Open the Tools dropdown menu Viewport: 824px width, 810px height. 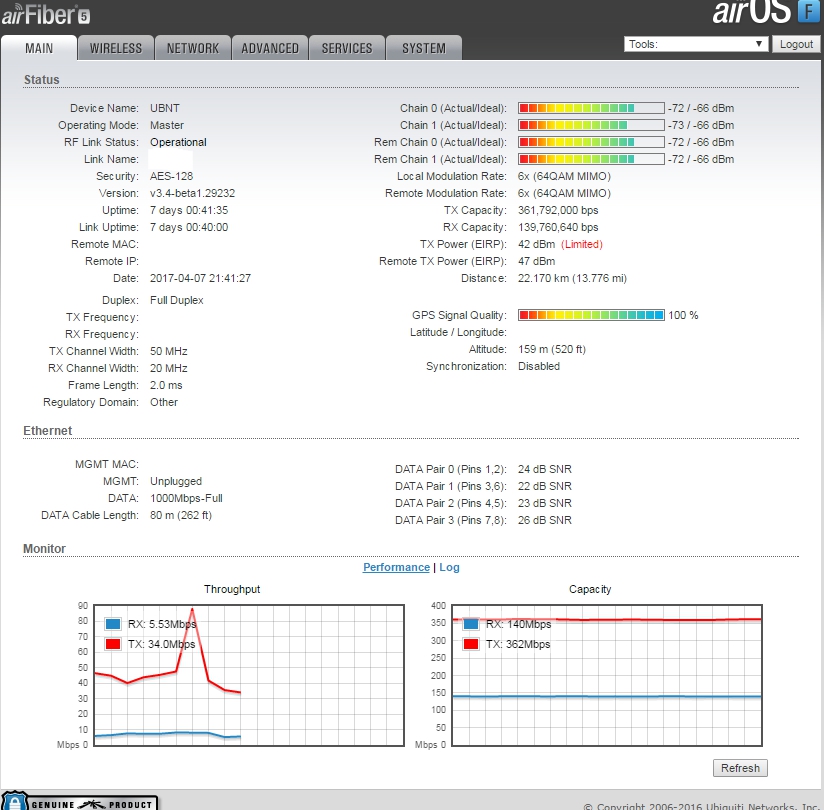tap(696, 44)
